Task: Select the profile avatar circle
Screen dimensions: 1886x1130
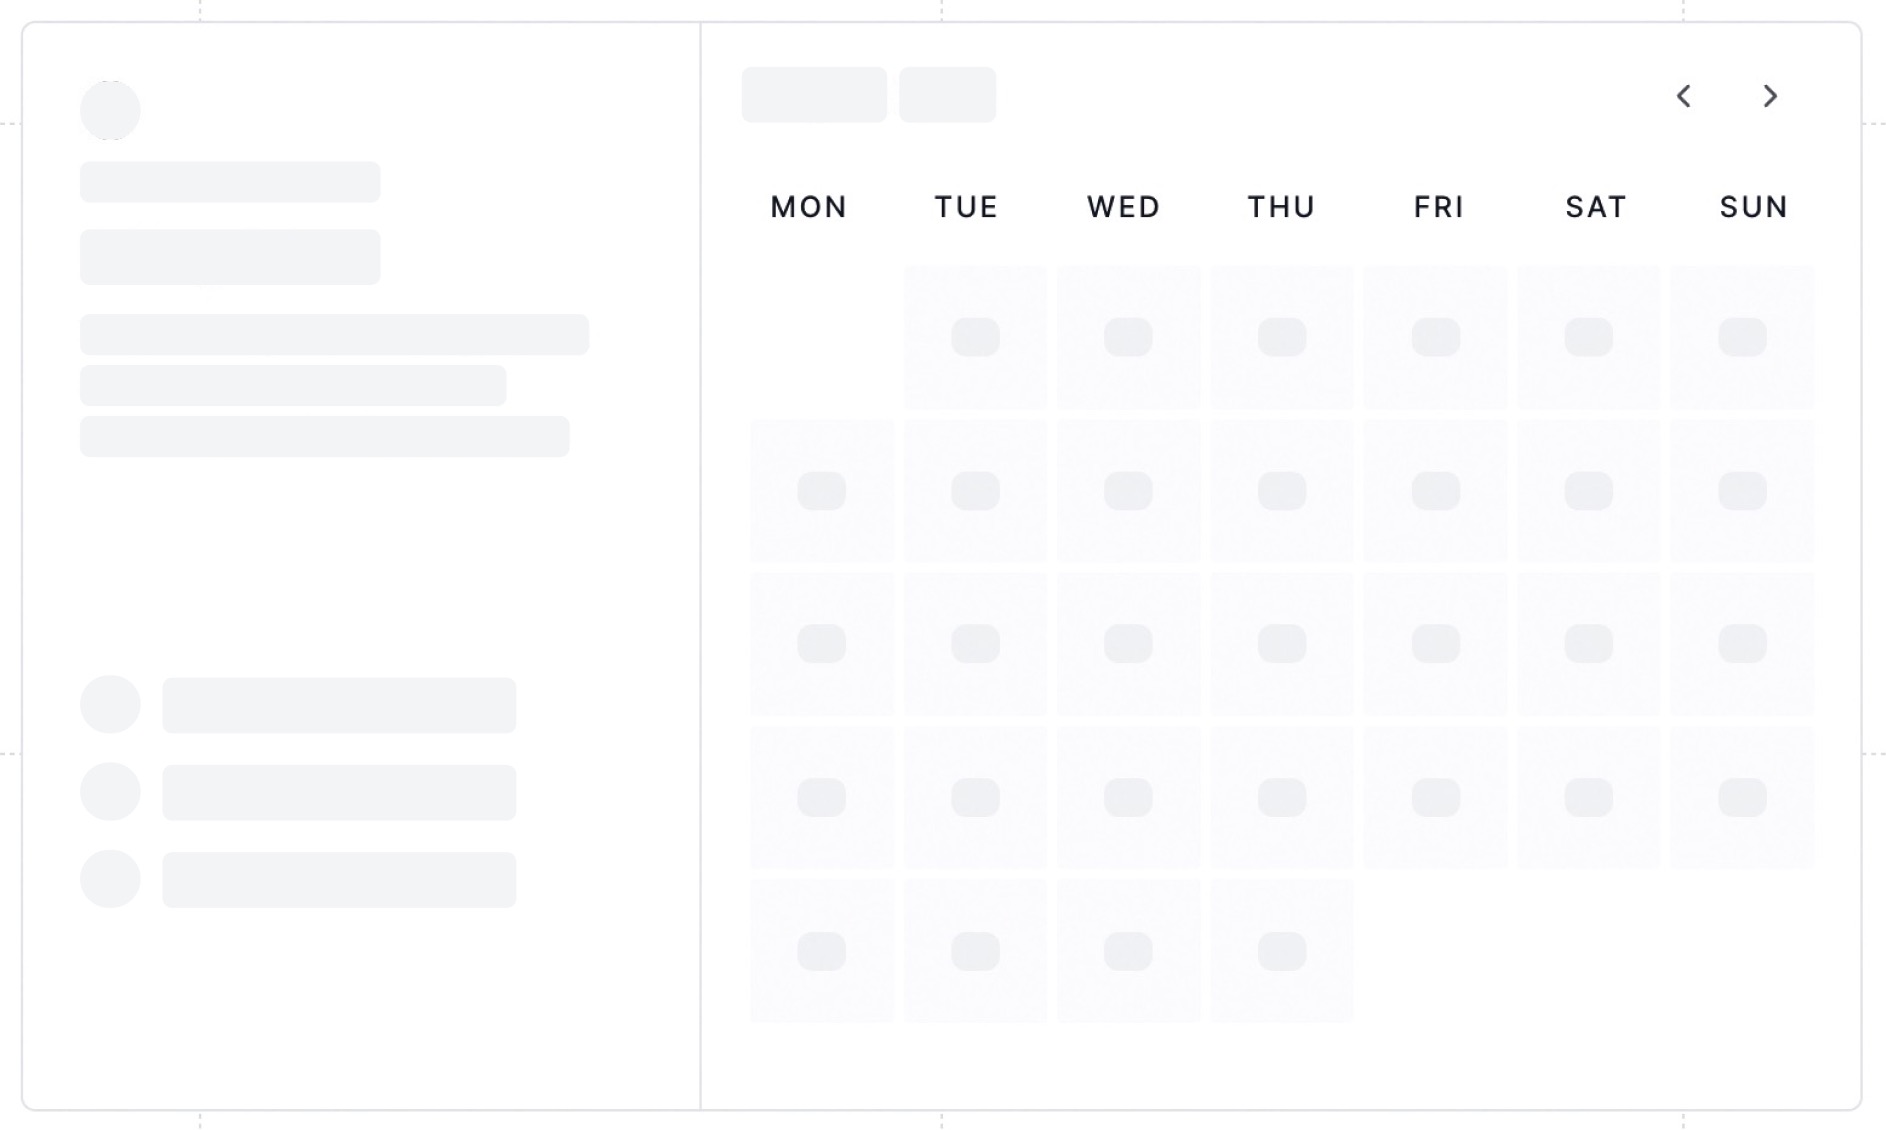Action: coord(110,110)
